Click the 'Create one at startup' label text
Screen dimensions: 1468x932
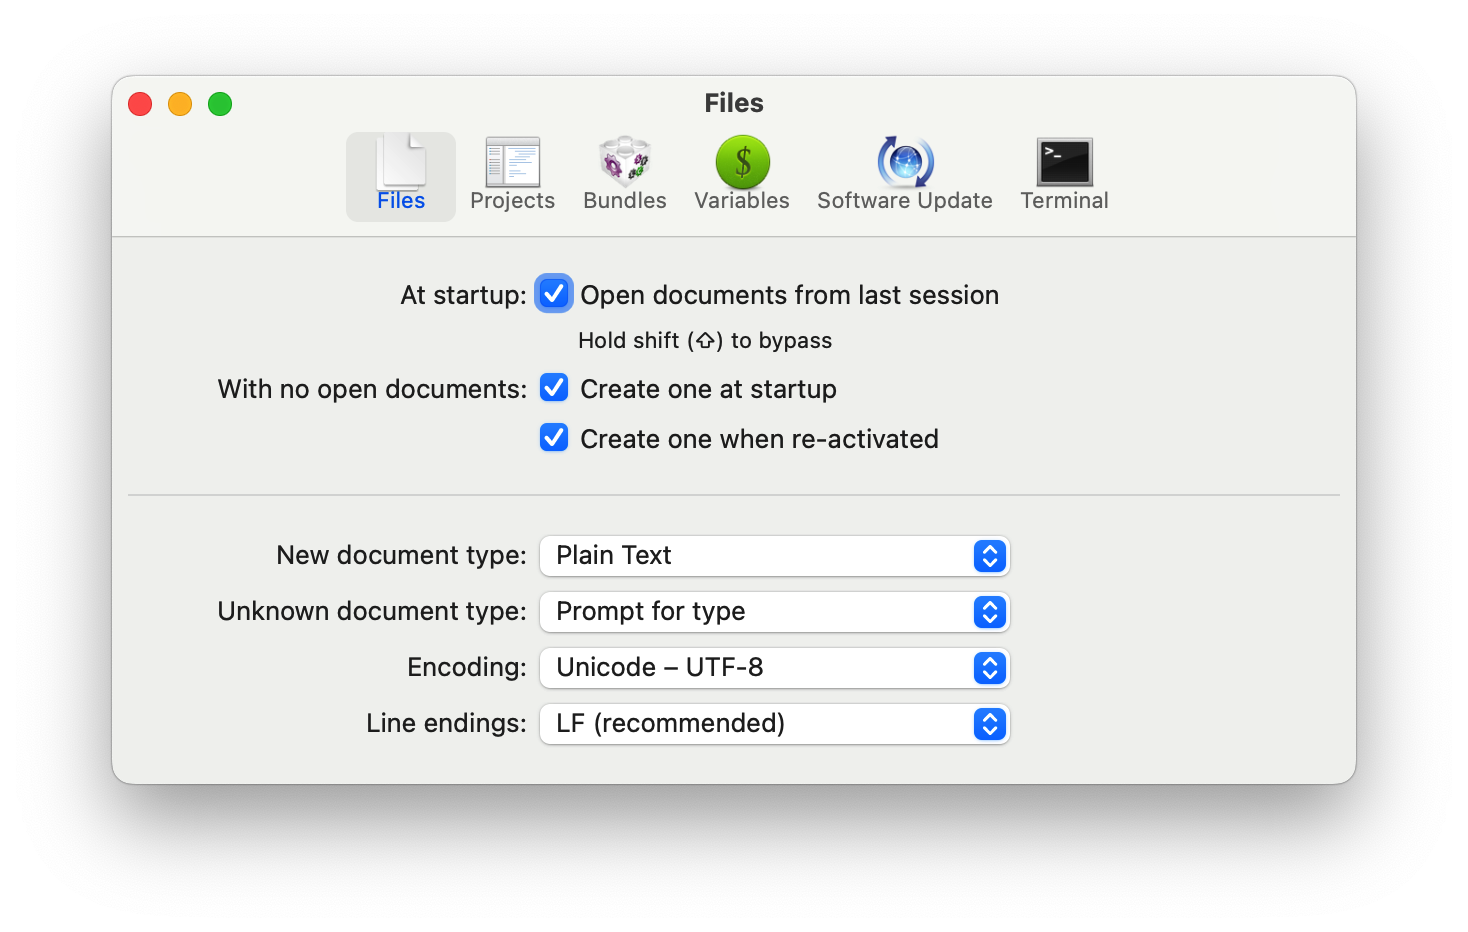pyautogui.click(x=708, y=389)
